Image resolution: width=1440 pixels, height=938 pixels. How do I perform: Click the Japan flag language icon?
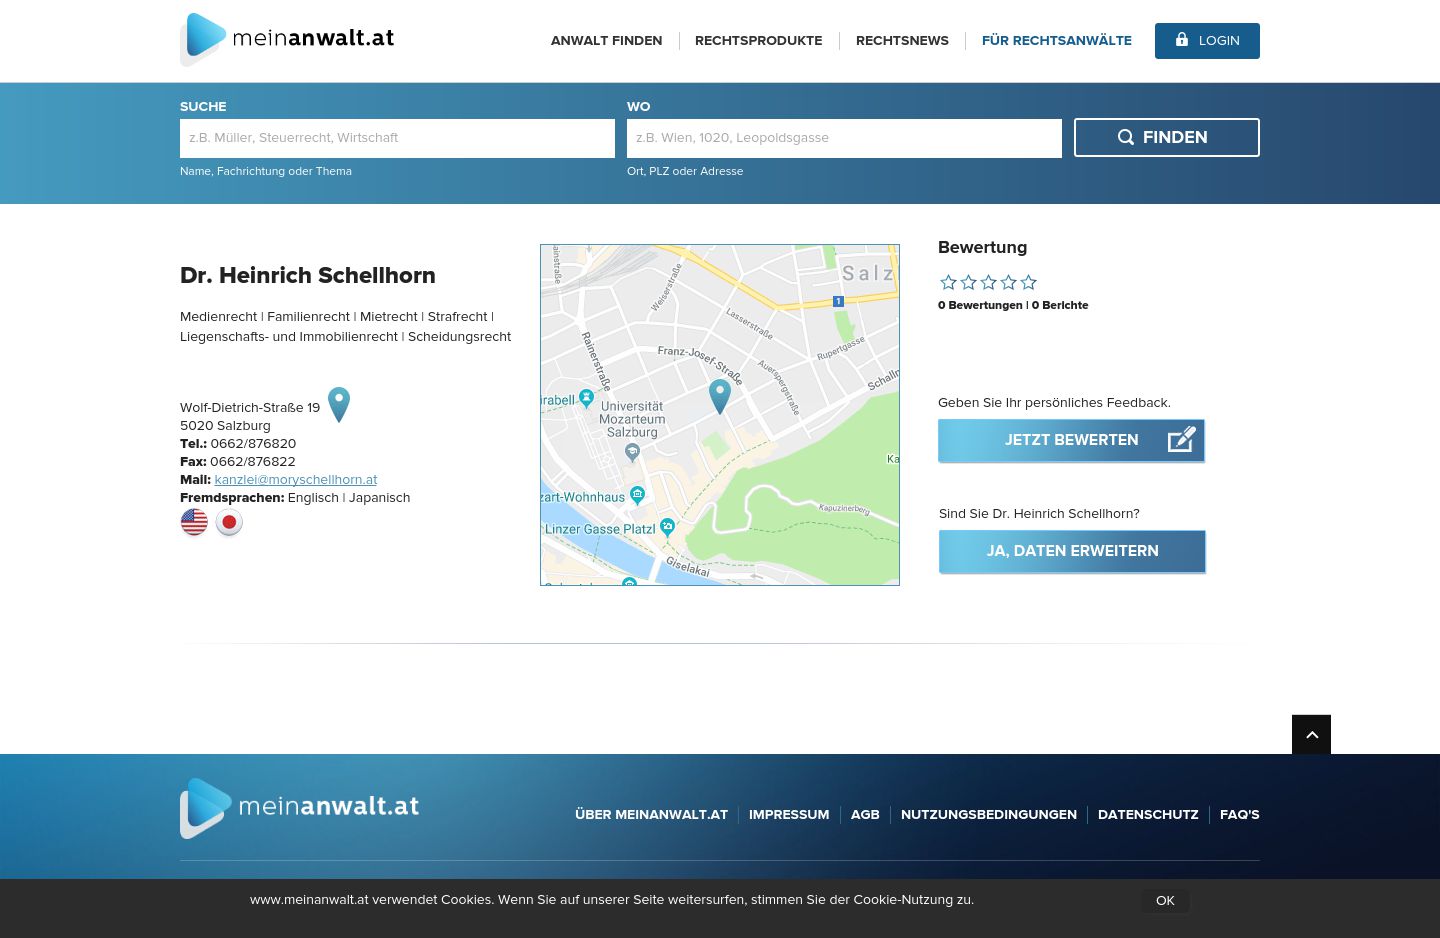[x=229, y=522]
